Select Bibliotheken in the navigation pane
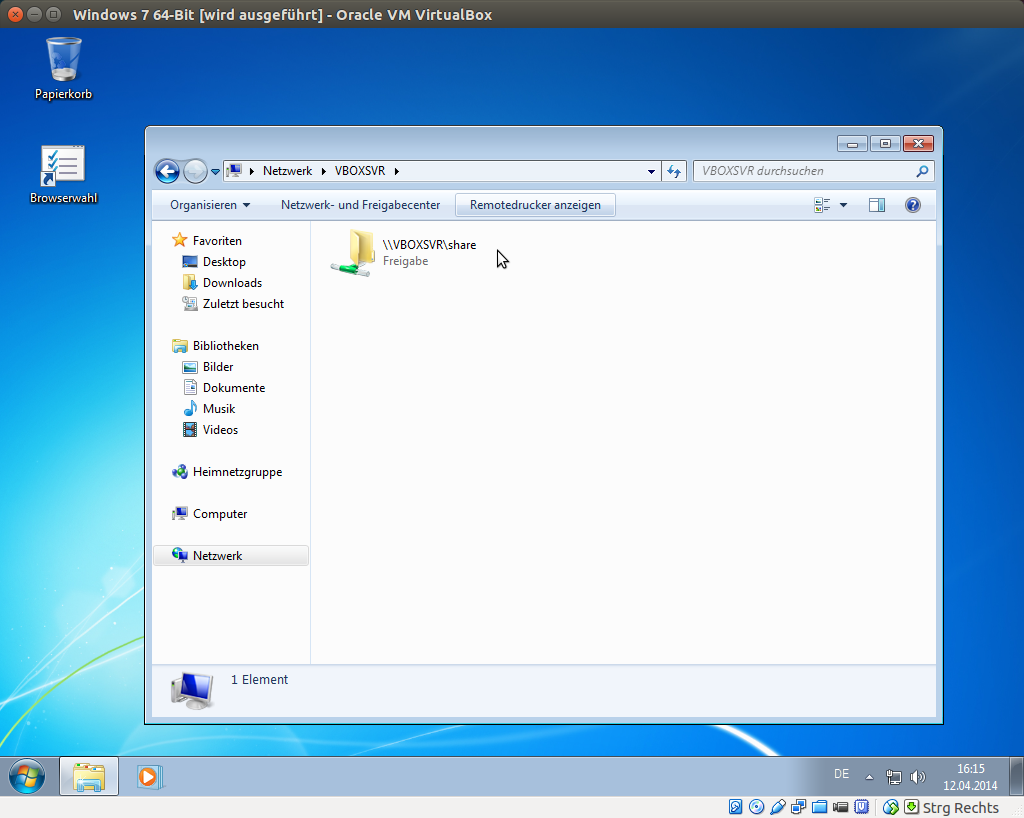The image size is (1024, 818). tap(225, 346)
